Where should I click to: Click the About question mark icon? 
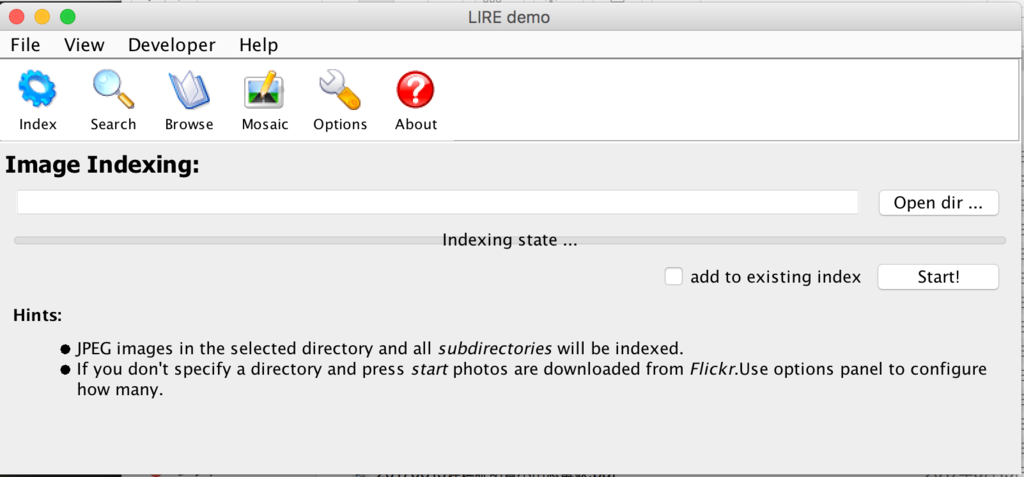pyautogui.click(x=415, y=92)
